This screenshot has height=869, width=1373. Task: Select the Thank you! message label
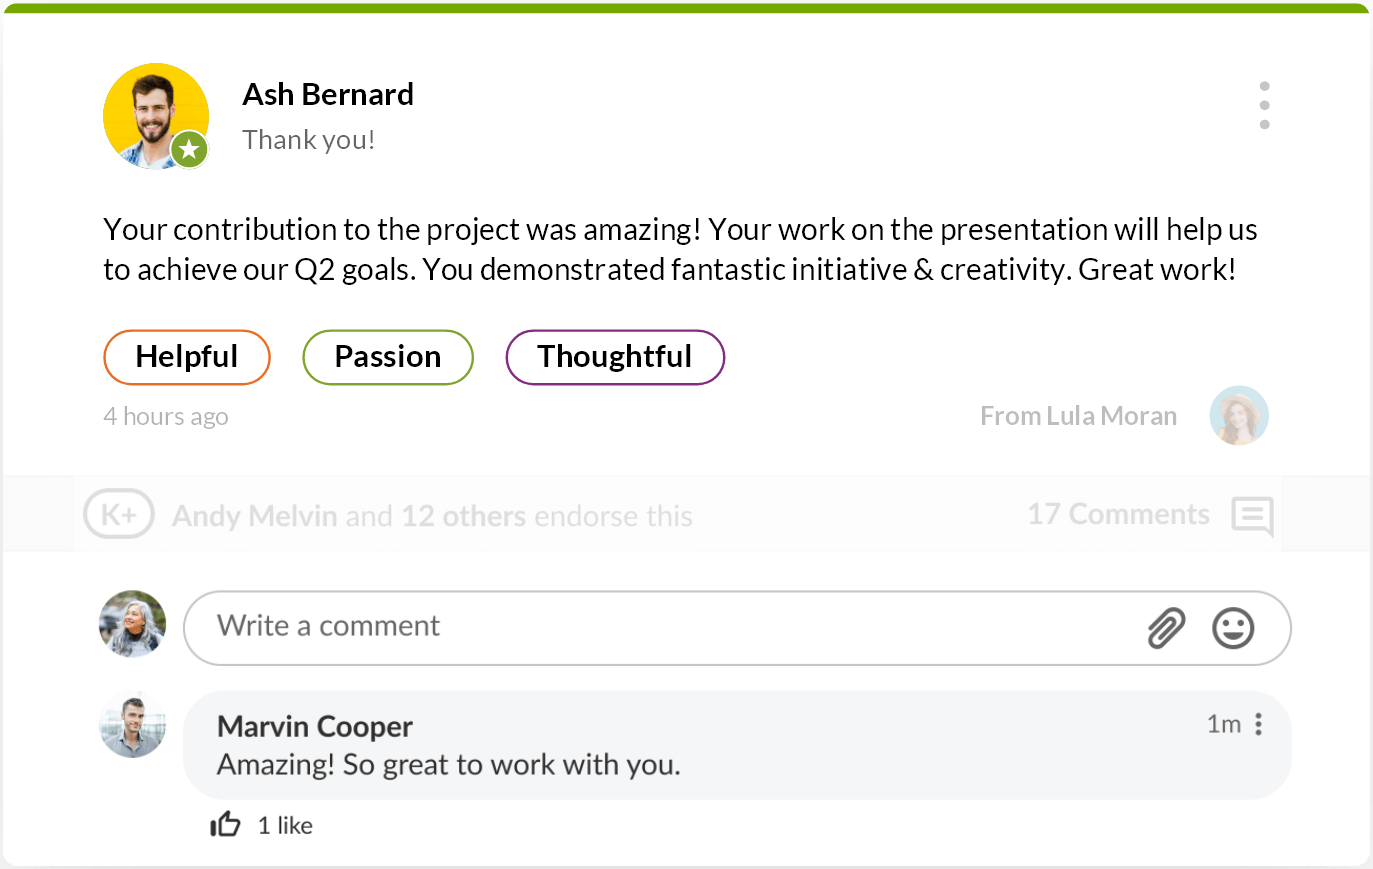click(x=308, y=139)
